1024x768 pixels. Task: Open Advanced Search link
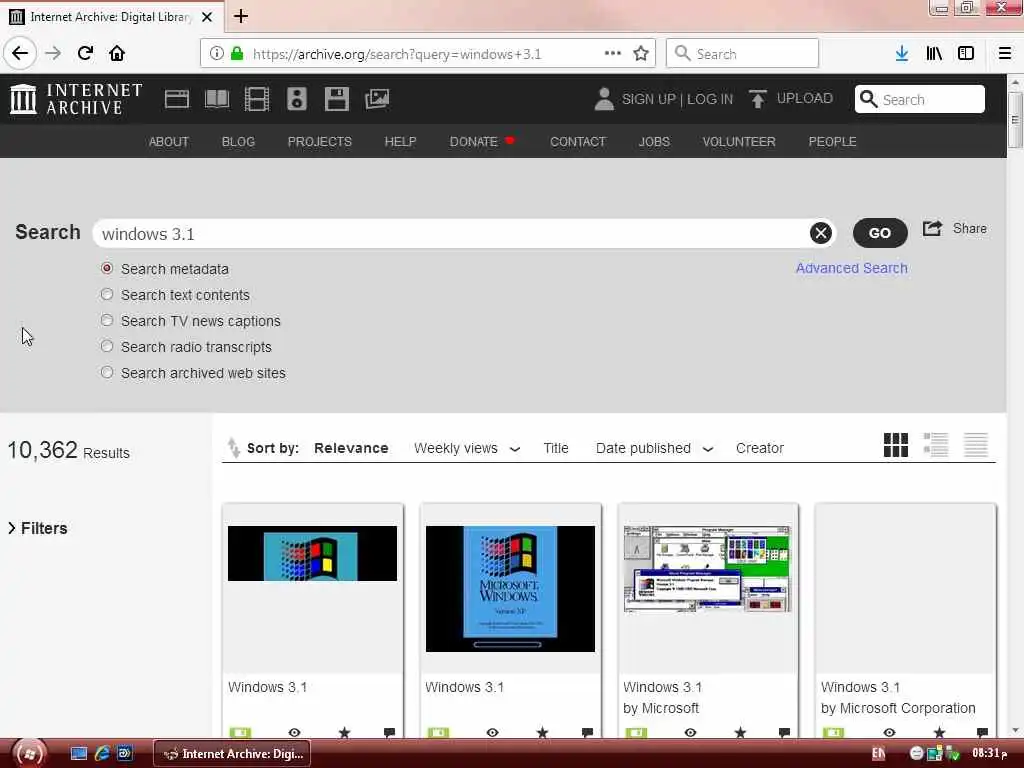click(x=852, y=268)
